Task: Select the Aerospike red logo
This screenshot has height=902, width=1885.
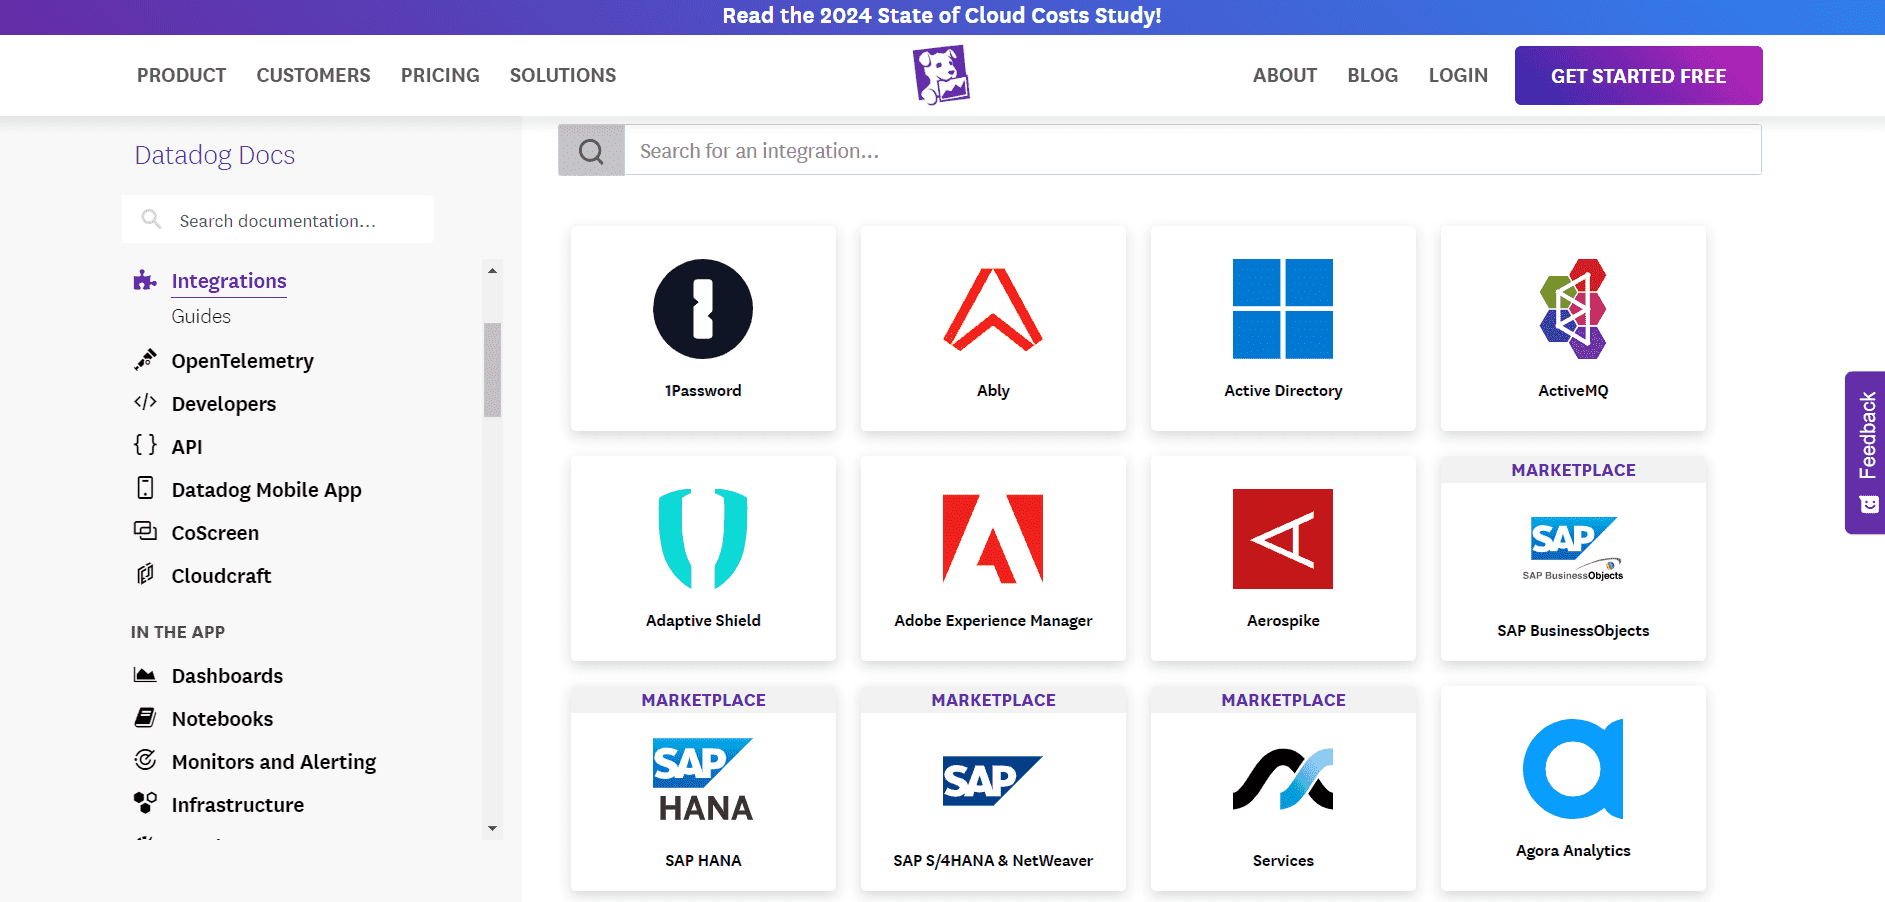Action: 1283,539
